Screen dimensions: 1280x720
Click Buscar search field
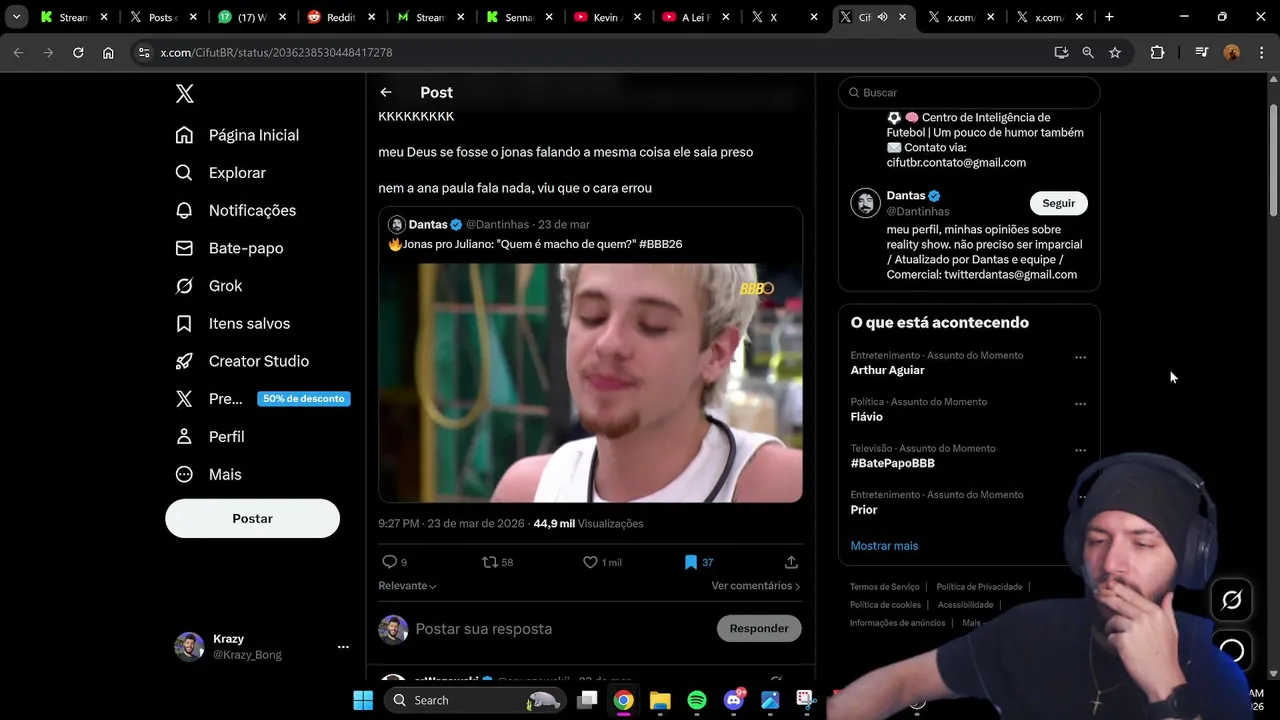click(969, 92)
